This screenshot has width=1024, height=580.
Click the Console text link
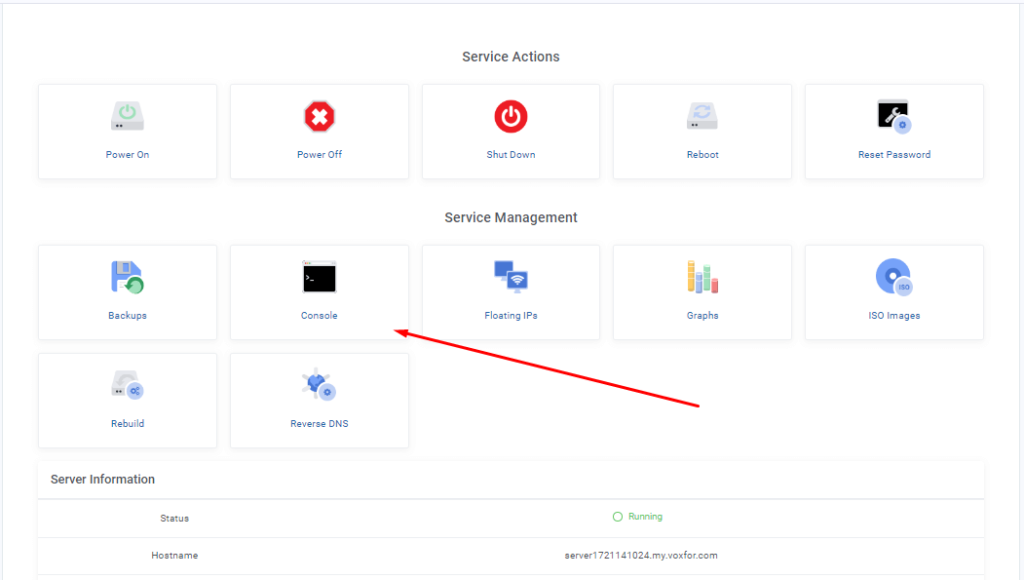[319, 316]
